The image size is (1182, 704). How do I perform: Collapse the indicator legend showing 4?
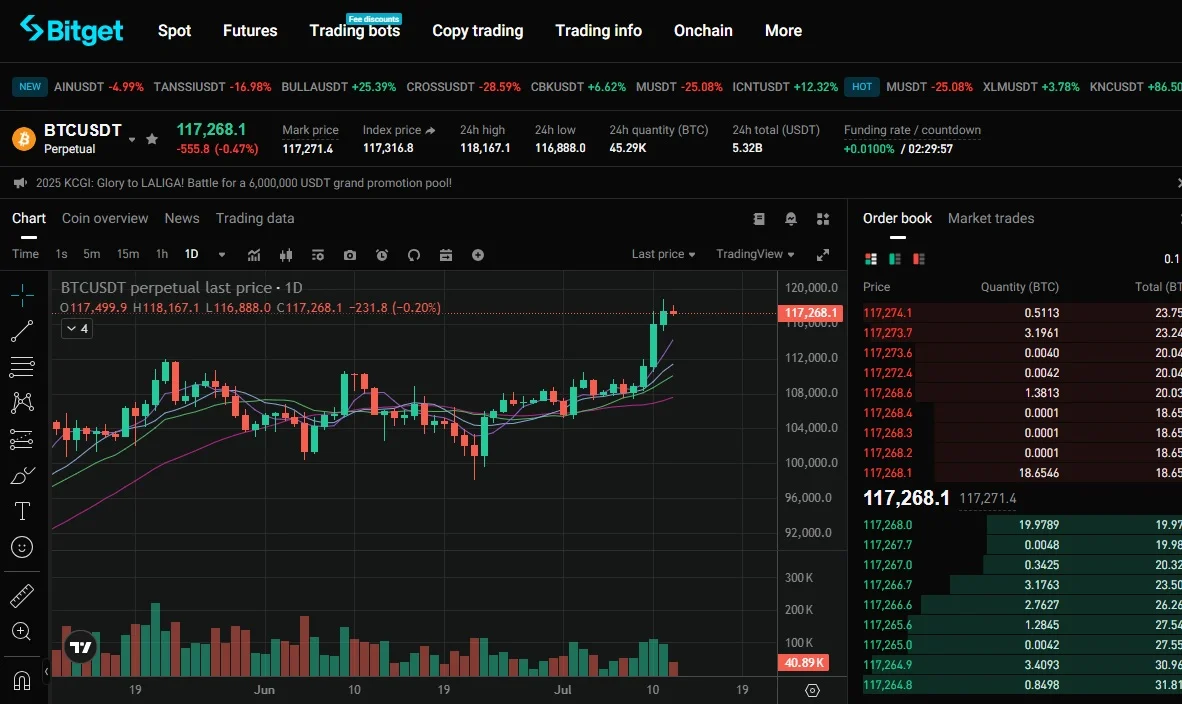pos(77,329)
